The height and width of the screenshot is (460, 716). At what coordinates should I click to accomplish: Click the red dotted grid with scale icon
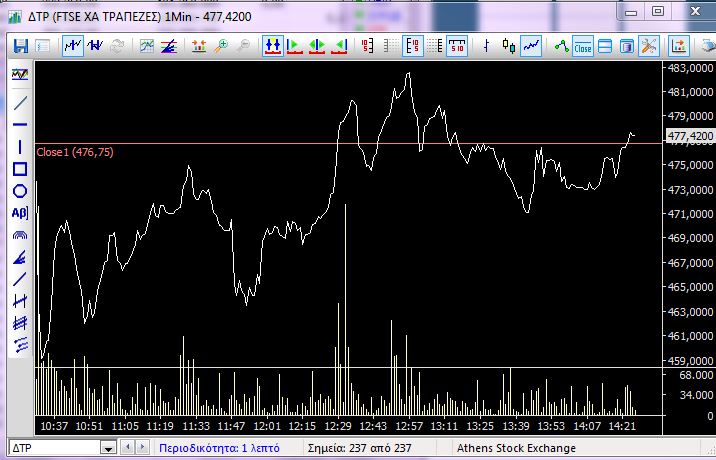(435, 46)
